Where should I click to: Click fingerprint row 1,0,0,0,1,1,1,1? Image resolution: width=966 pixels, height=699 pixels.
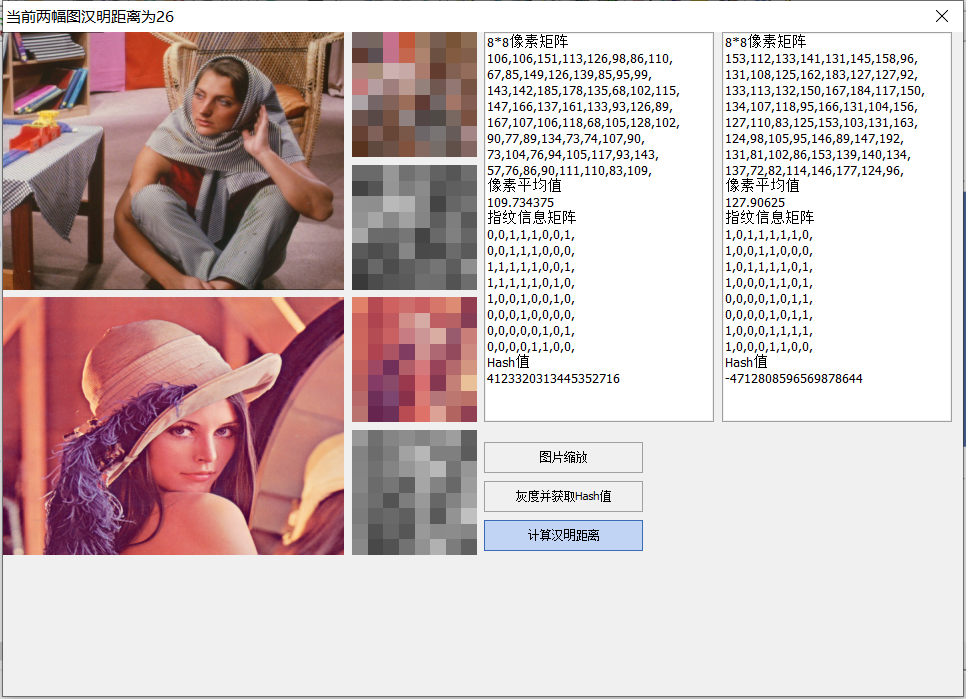[769, 331]
